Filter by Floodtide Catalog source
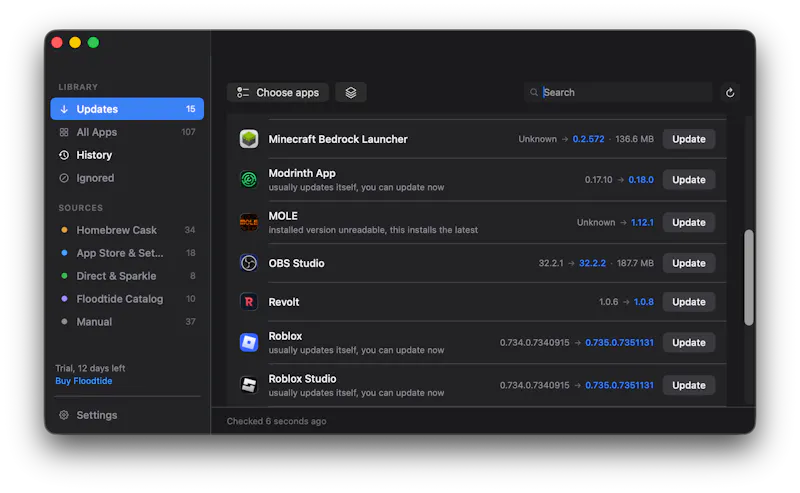 point(127,299)
